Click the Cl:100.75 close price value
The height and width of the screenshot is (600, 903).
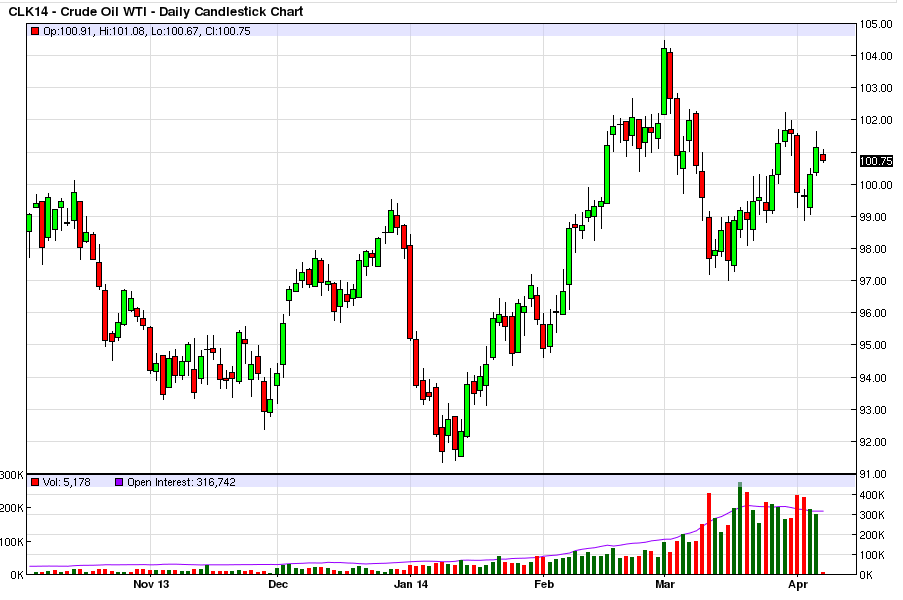[x=227, y=31]
